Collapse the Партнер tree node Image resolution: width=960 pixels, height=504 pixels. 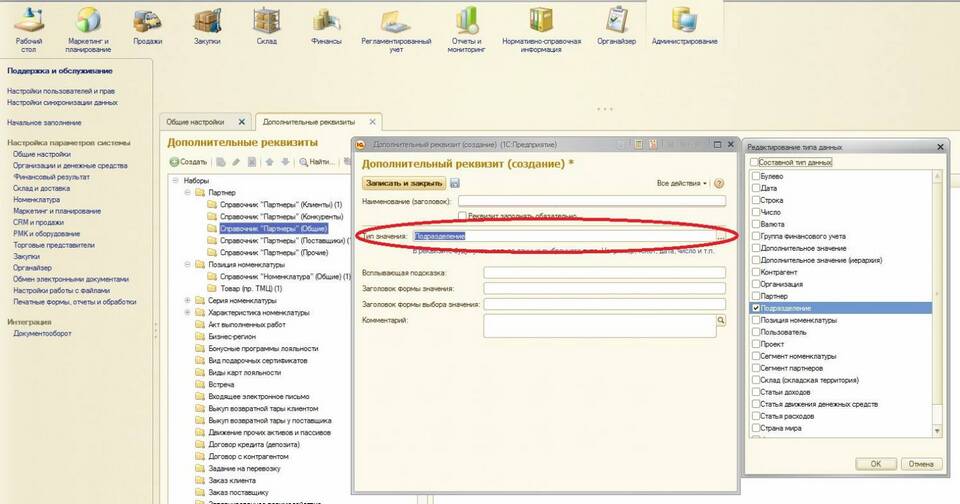(x=188, y=192)
